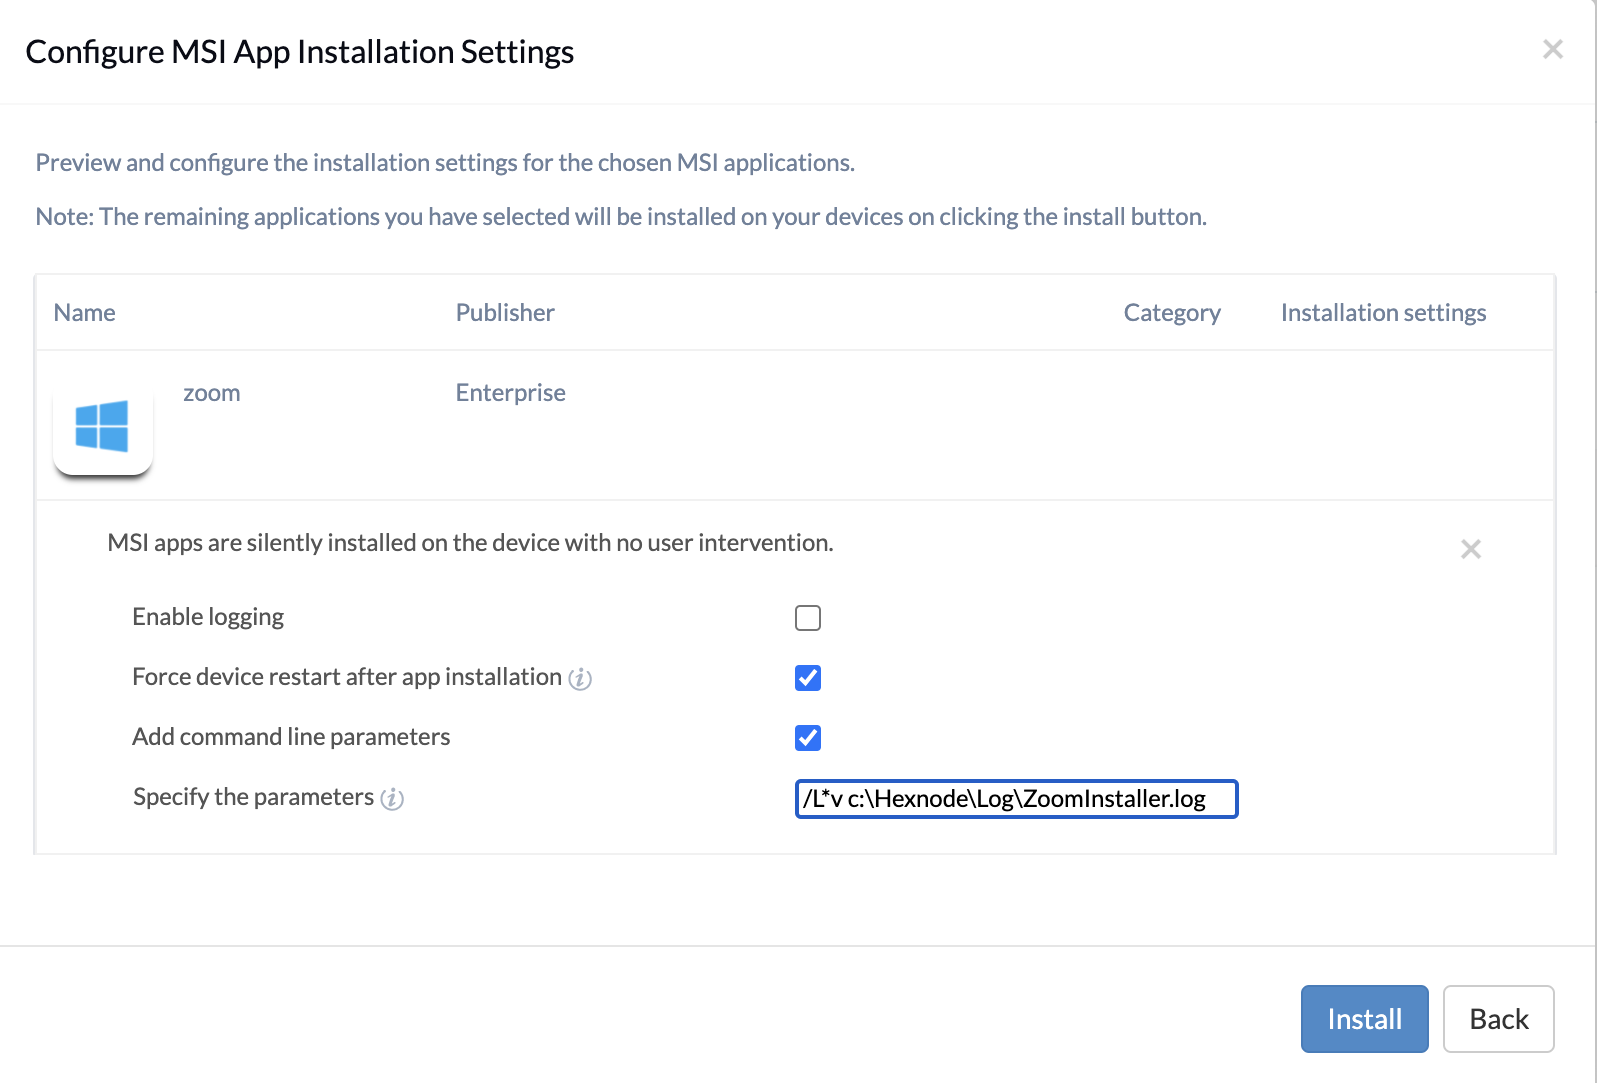The width and height of the screenshot is (1597, 1083).
Task: Click the Force device restart label text
Action: [x=347, y=677]
